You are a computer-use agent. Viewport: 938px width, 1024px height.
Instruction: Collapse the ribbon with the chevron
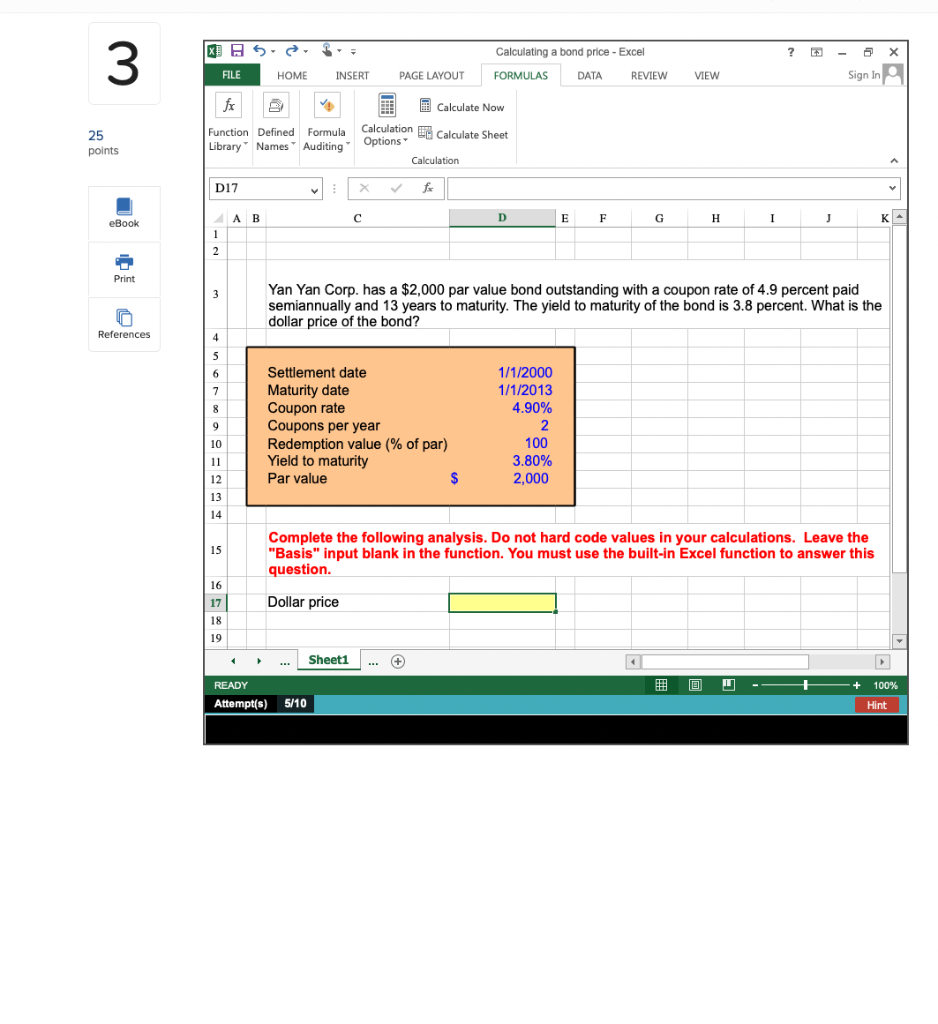[893, 160]
